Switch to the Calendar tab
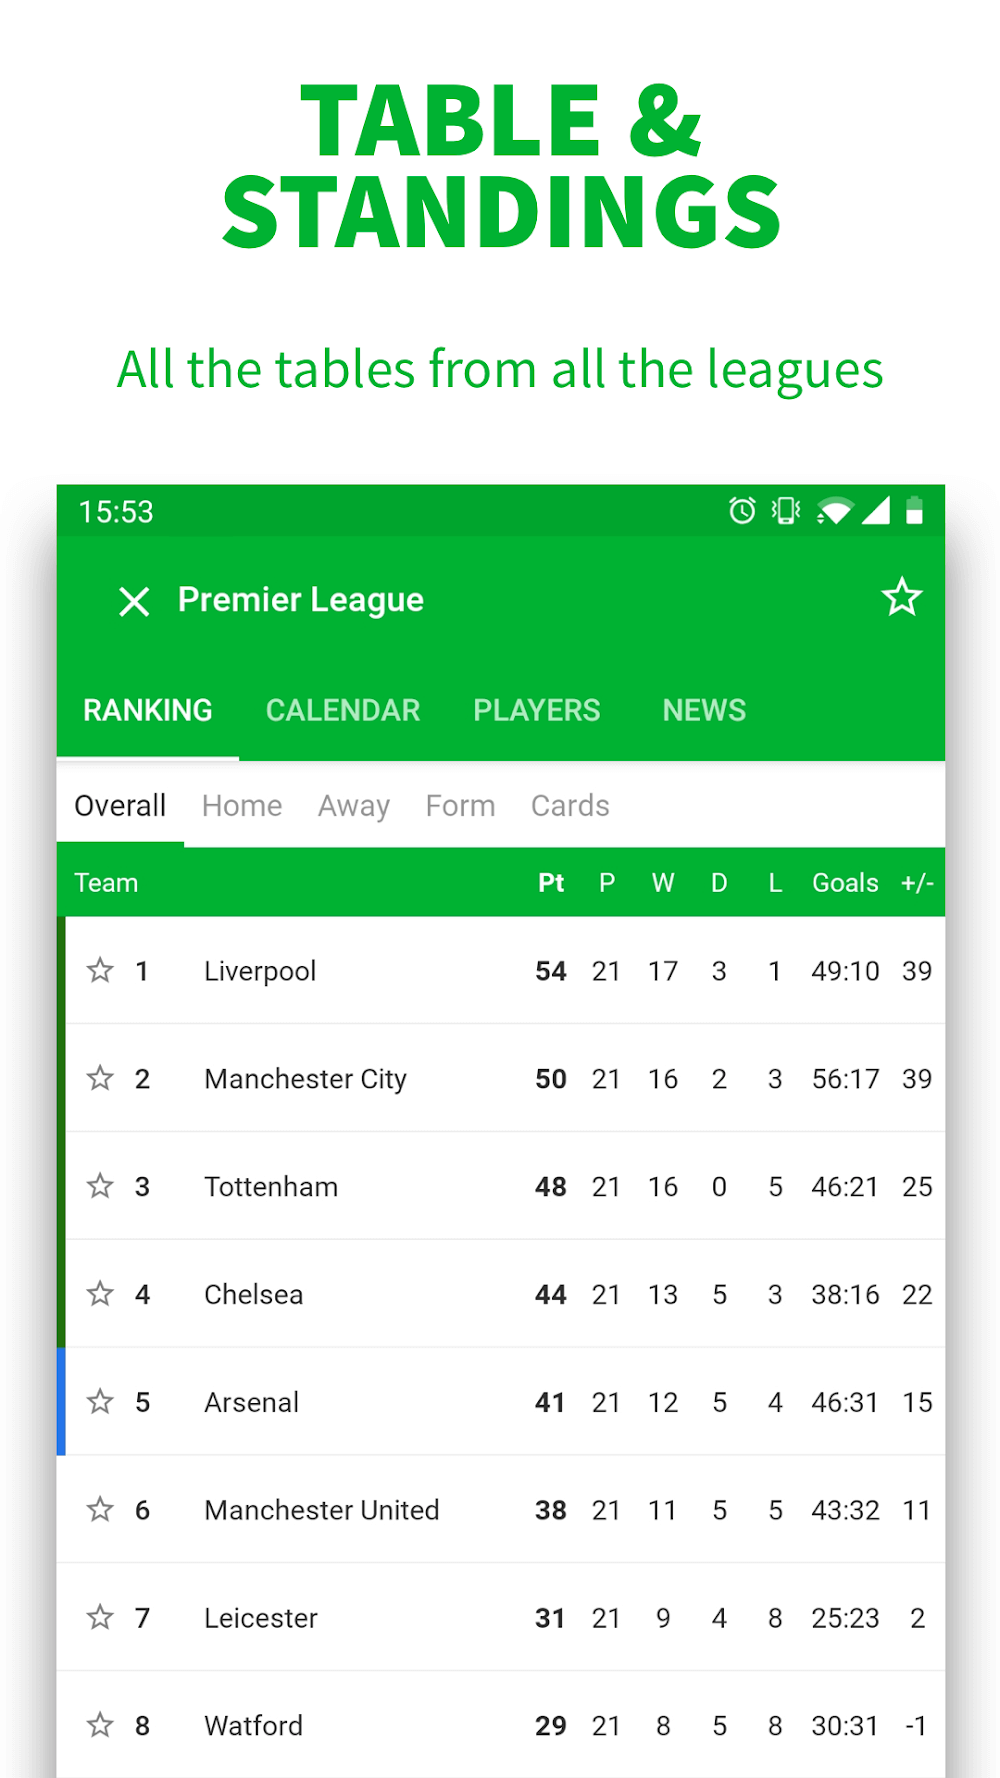The image size is (1000, 1778). (343, 710)
